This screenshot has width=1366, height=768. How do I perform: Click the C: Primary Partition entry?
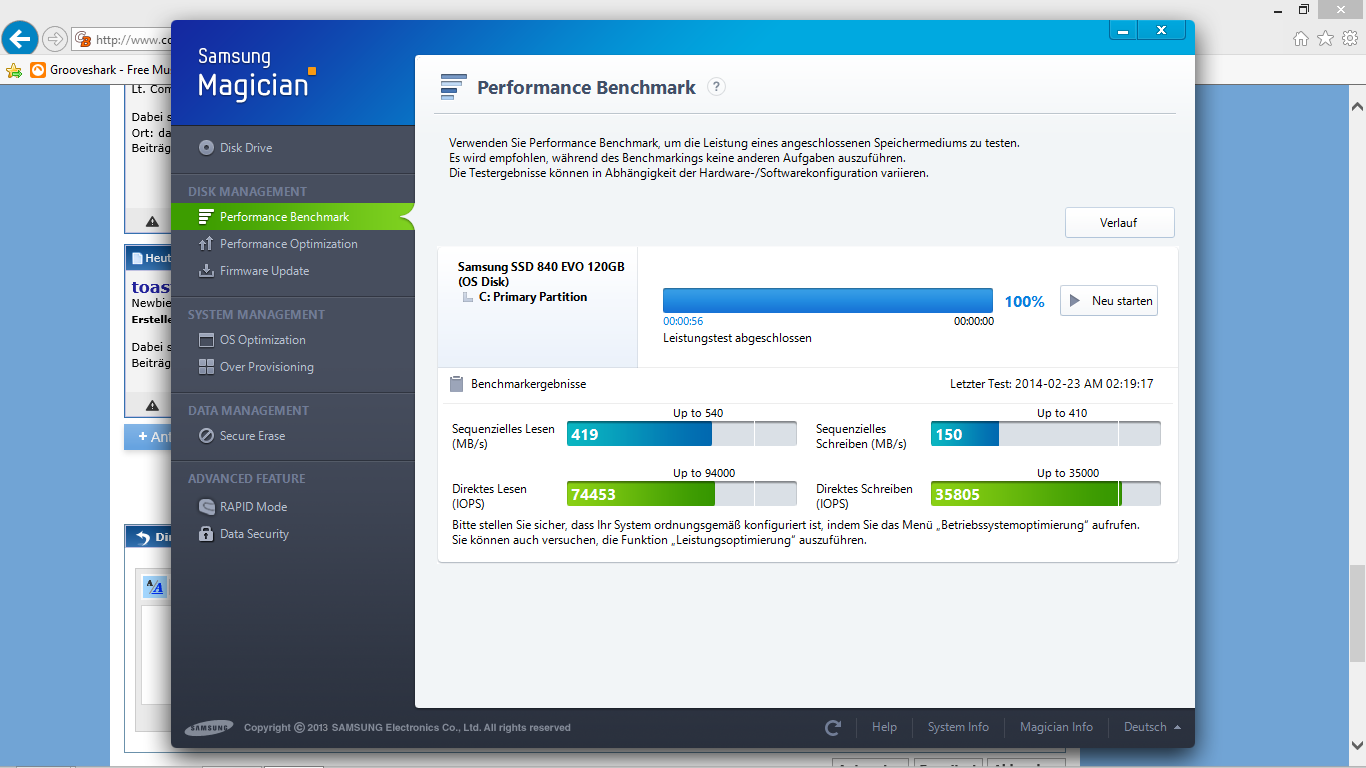click(533, 297)
